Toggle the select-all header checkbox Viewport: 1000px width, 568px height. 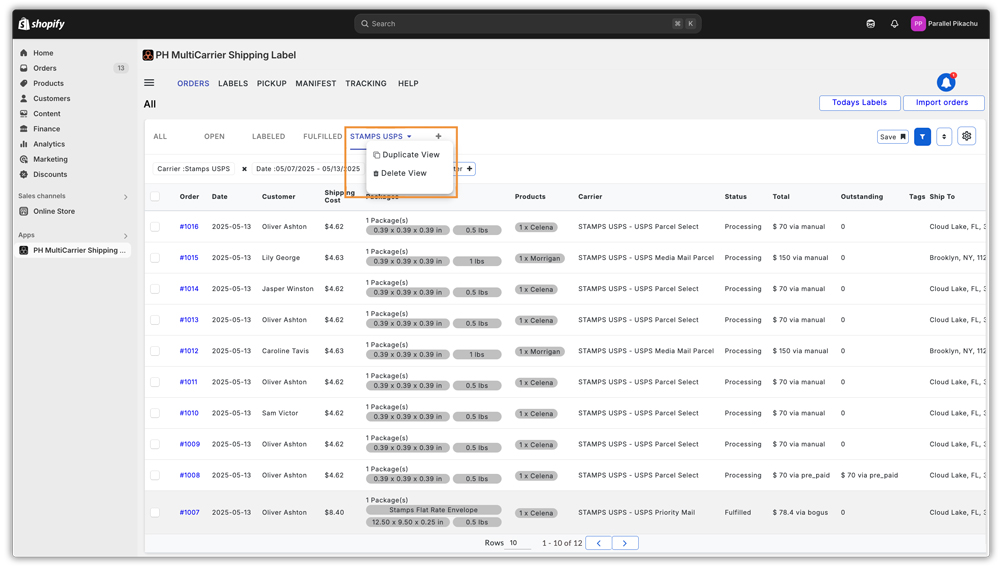(155, 196)
